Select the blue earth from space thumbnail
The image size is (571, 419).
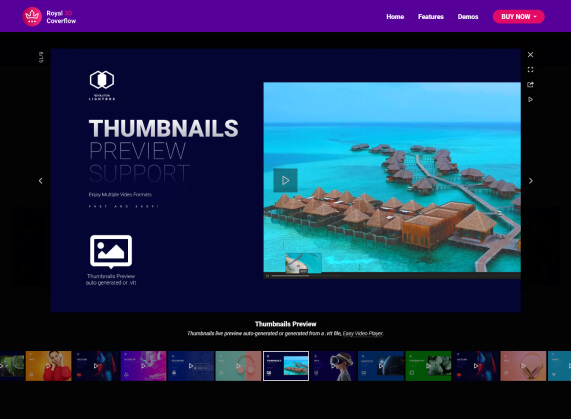click(381, 366)
